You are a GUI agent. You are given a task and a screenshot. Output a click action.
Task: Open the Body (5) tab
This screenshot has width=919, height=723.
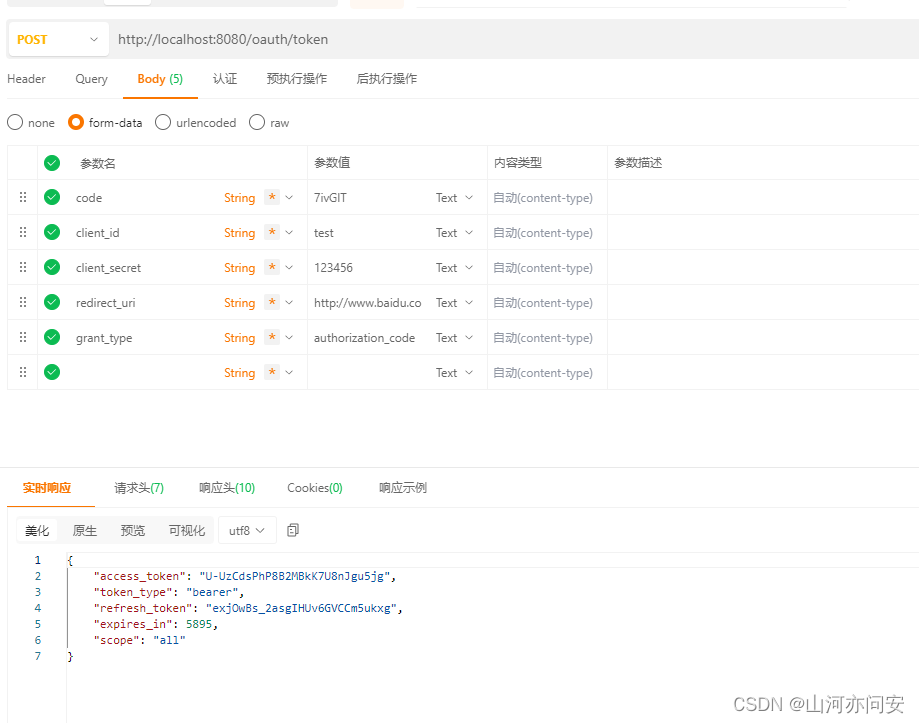point(160,79)
